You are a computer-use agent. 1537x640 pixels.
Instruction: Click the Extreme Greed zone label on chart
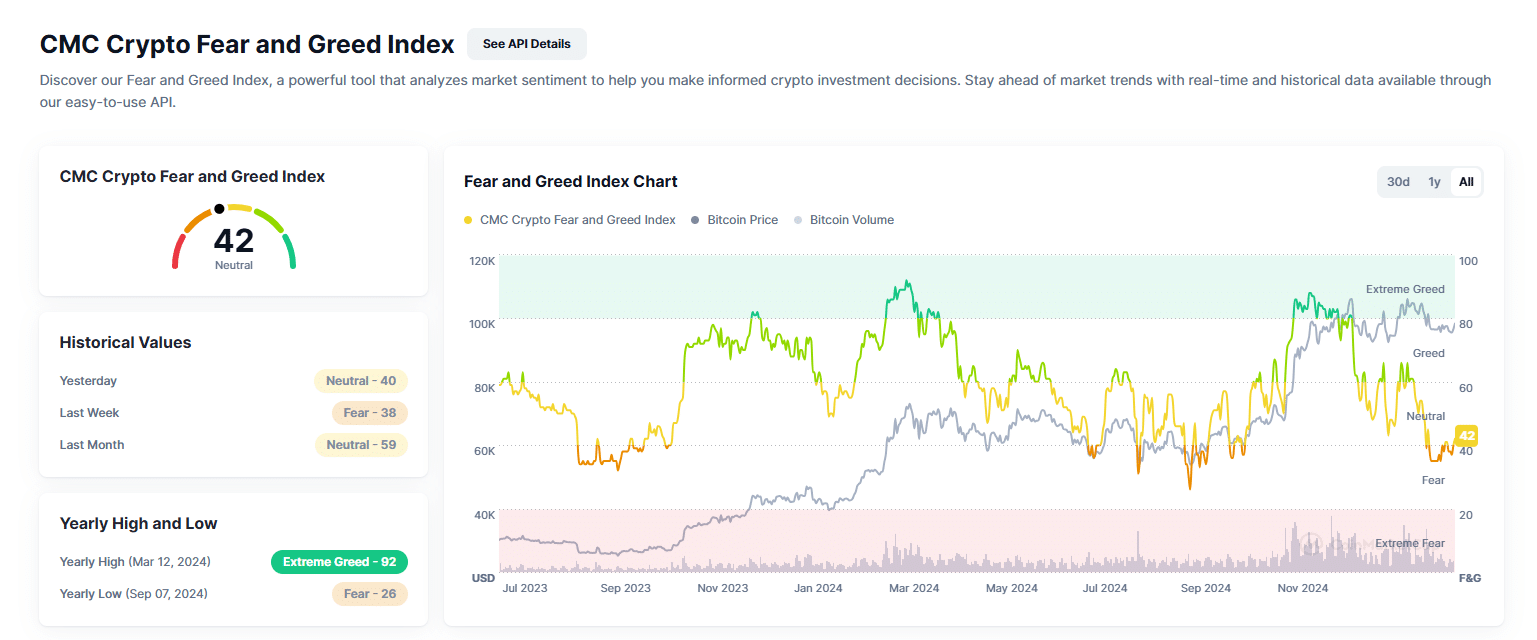[1405, 290]
